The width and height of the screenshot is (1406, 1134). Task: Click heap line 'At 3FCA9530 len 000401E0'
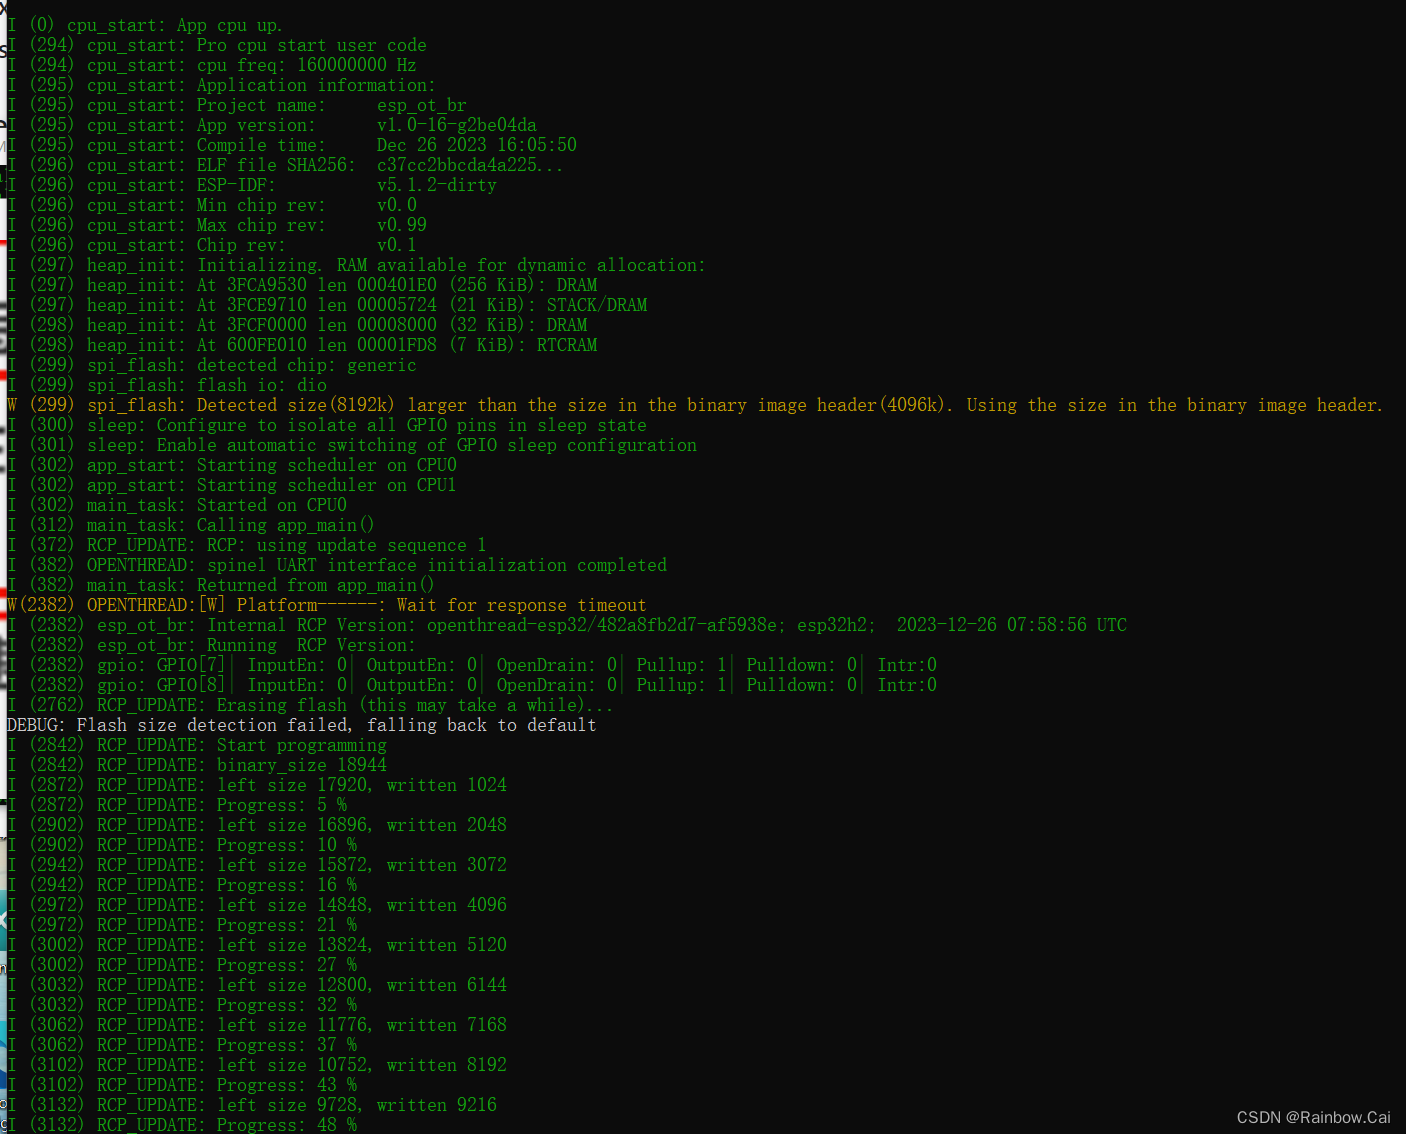click(302, 285)
